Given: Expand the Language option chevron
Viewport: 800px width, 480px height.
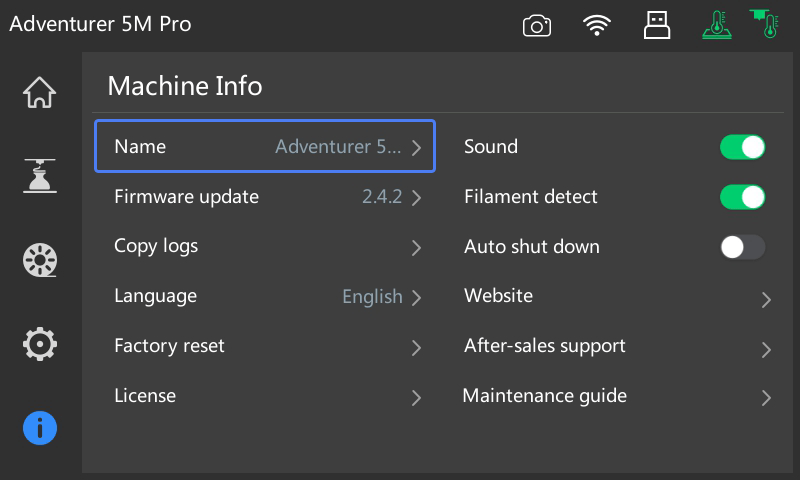Looking at the screenshot, I should (416, 297).
